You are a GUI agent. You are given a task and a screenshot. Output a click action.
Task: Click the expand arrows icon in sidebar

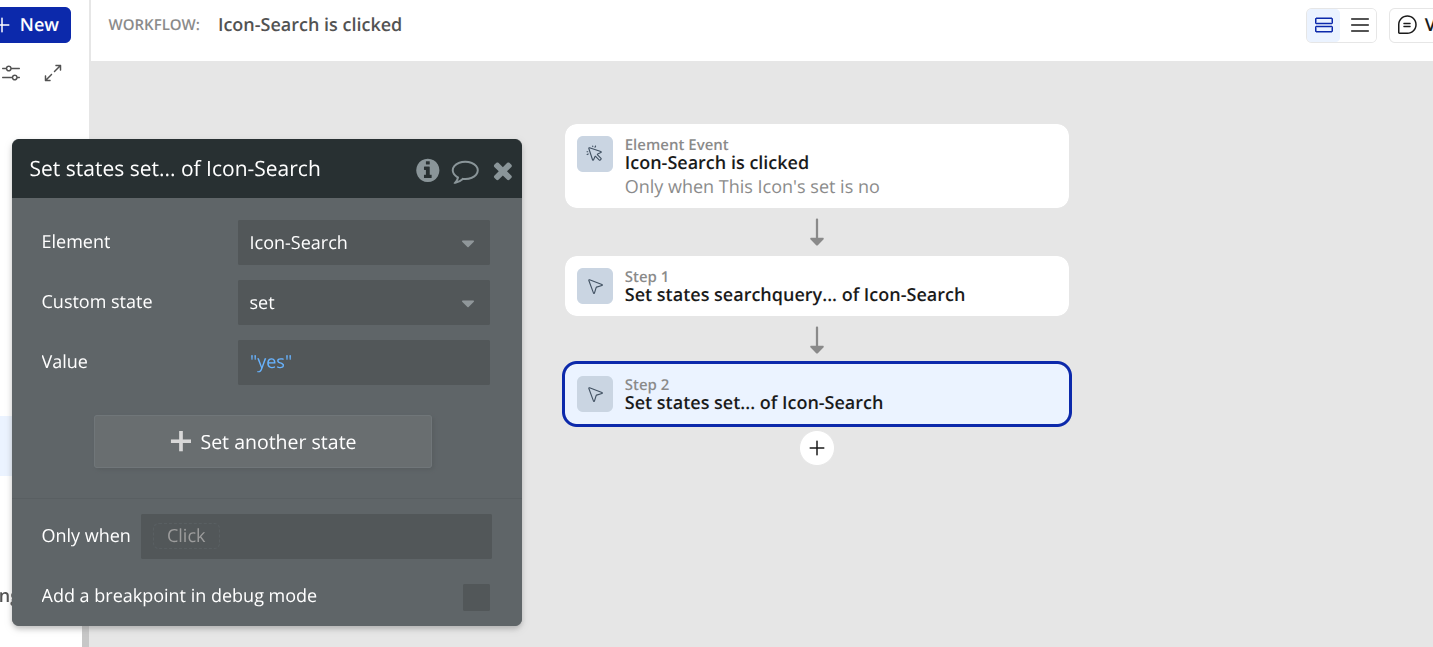point(53,73)
